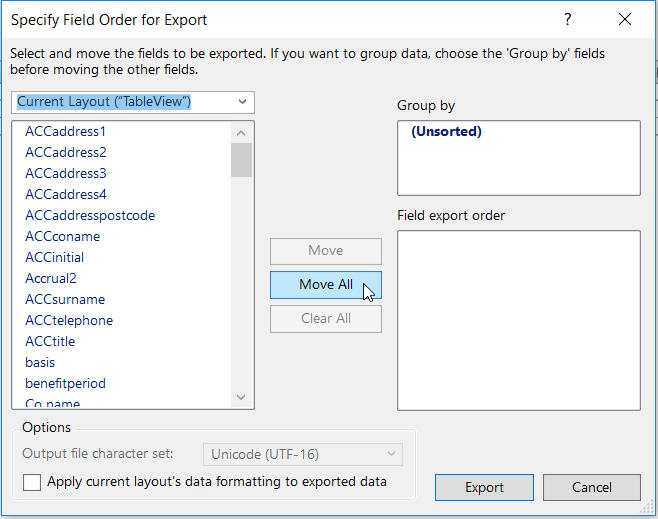The image size is (658, 519).
Task: Click the field list scrollbar thumb
Action: click(241, 159)
